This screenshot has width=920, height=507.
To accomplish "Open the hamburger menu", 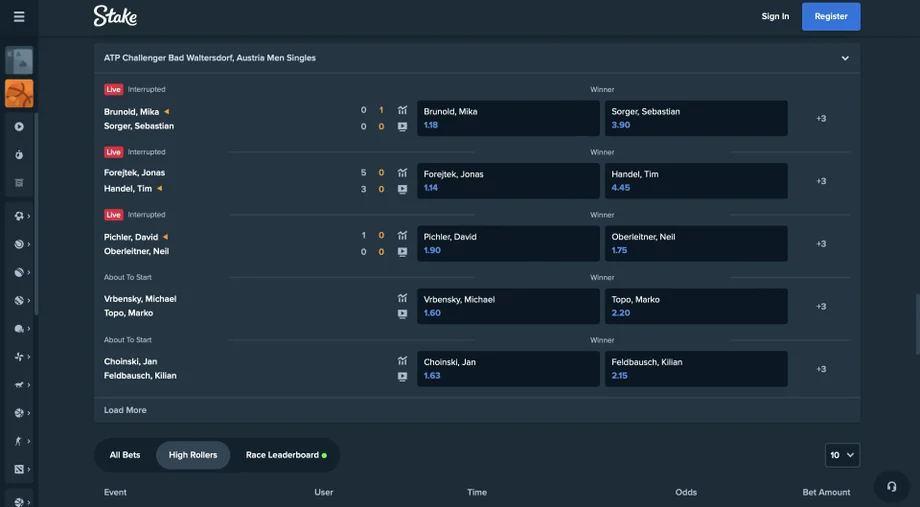I will 19,16.
